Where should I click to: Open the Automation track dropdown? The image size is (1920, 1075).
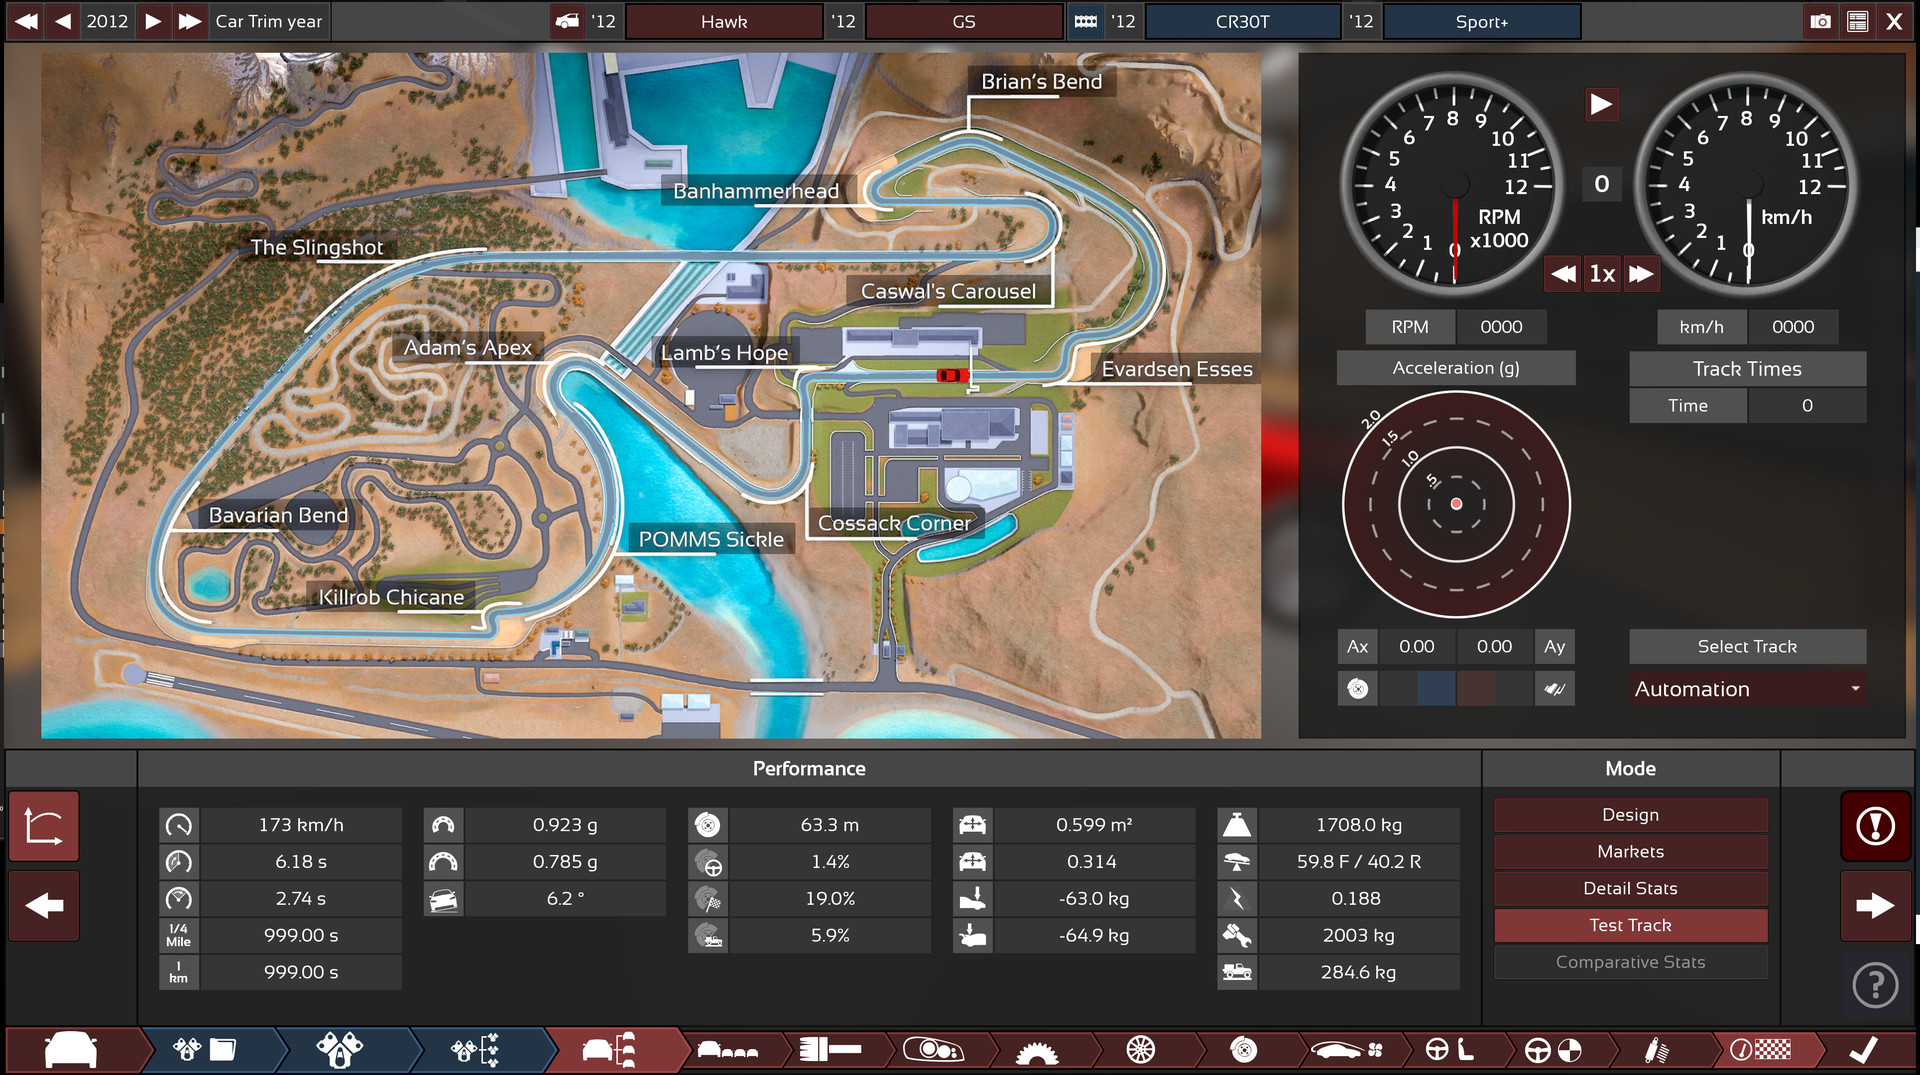(1747, 688)
